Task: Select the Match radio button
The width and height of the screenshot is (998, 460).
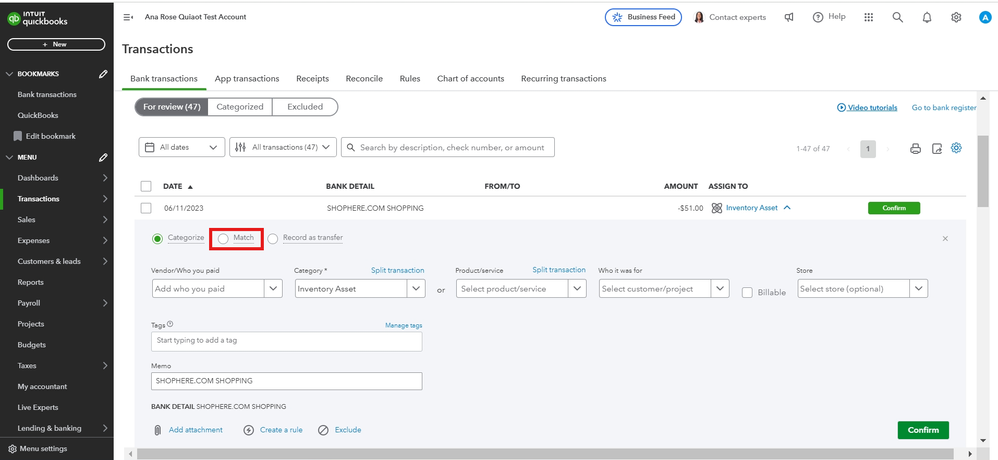Action: click(224, 238)
